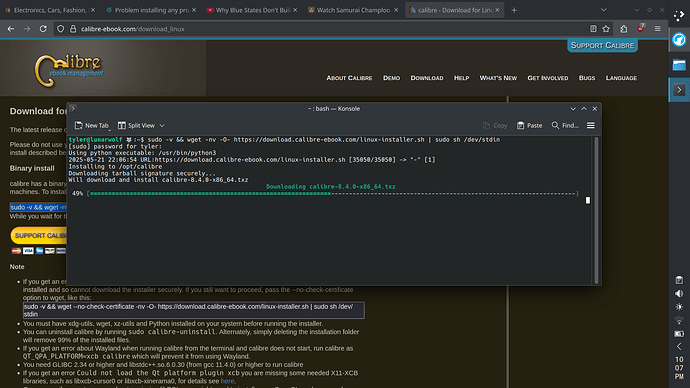Open the clock showing 10 07 PM
This screenshot has width=690, height=388.
[679, 368]
